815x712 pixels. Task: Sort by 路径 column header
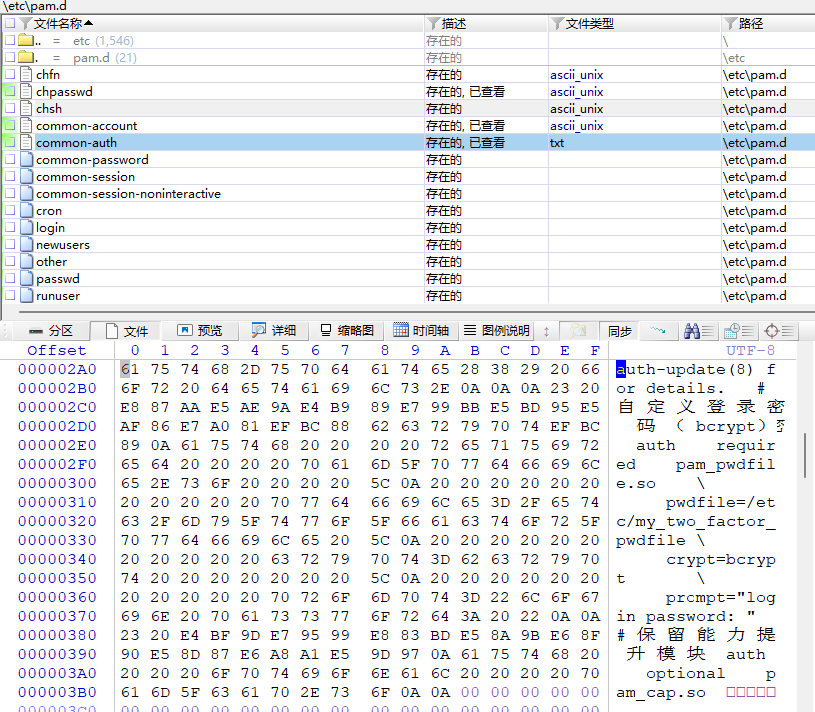[x=751, y=23]
